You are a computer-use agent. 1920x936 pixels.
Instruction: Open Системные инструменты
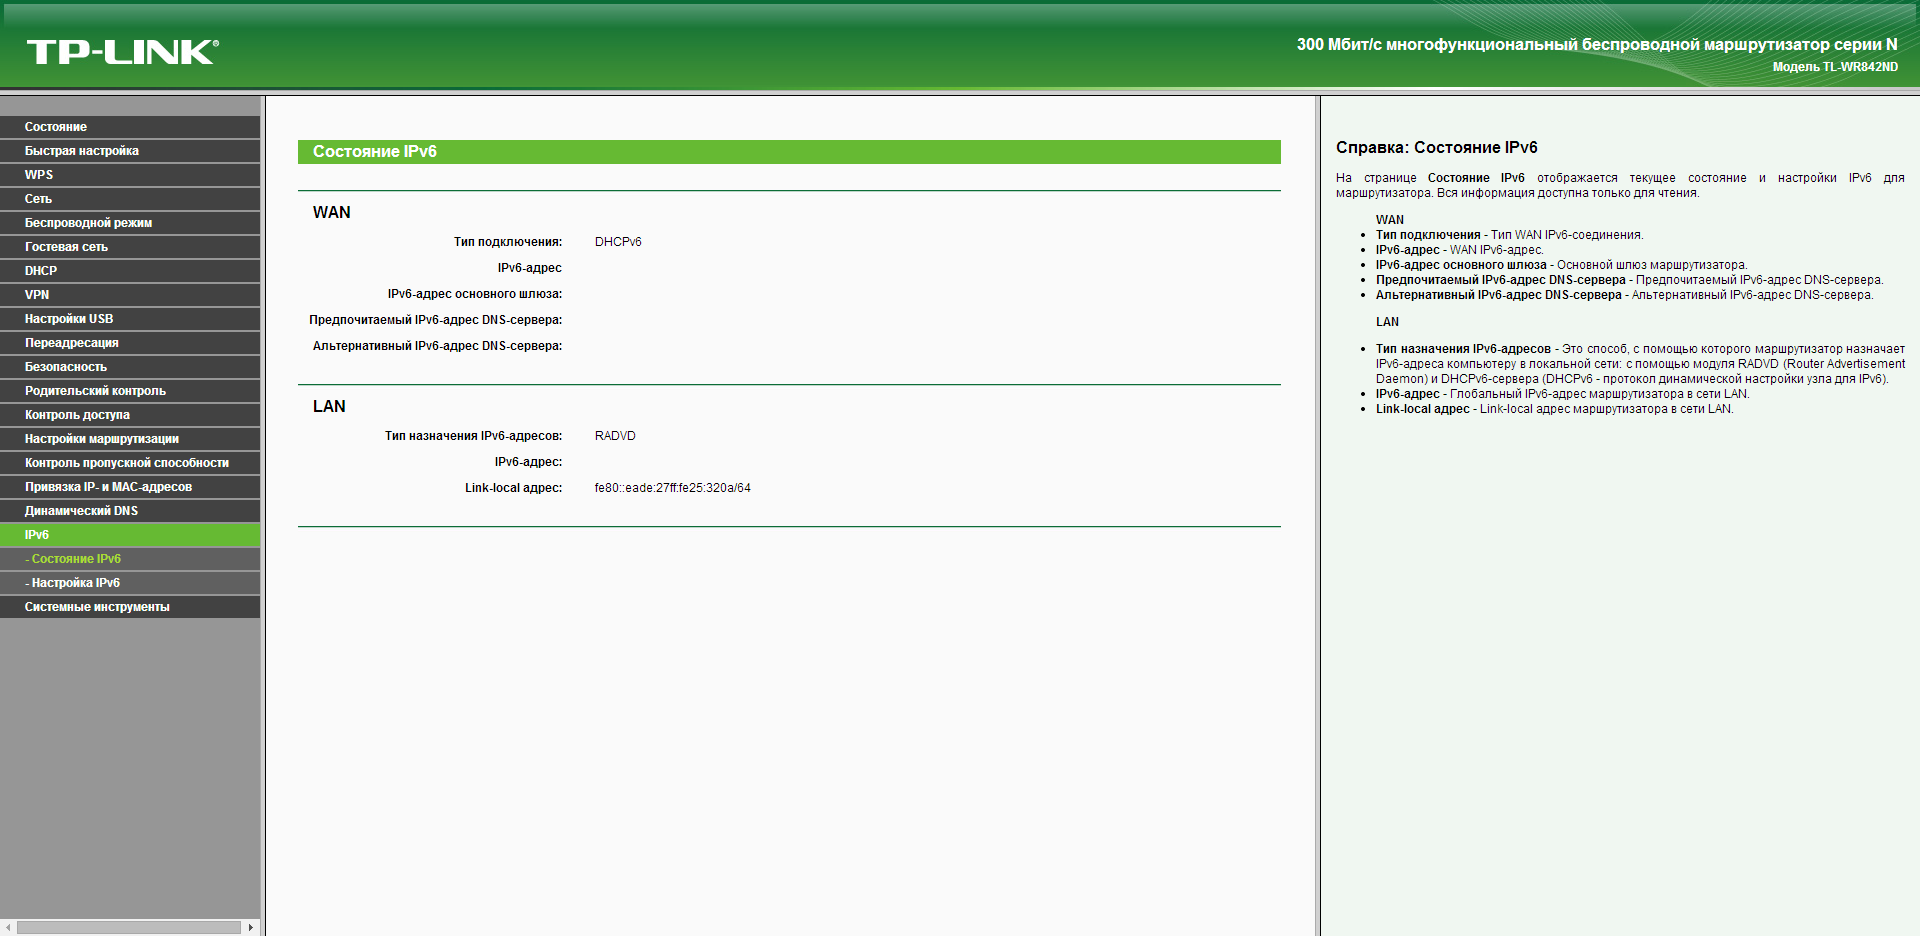(x=130, y=607)
